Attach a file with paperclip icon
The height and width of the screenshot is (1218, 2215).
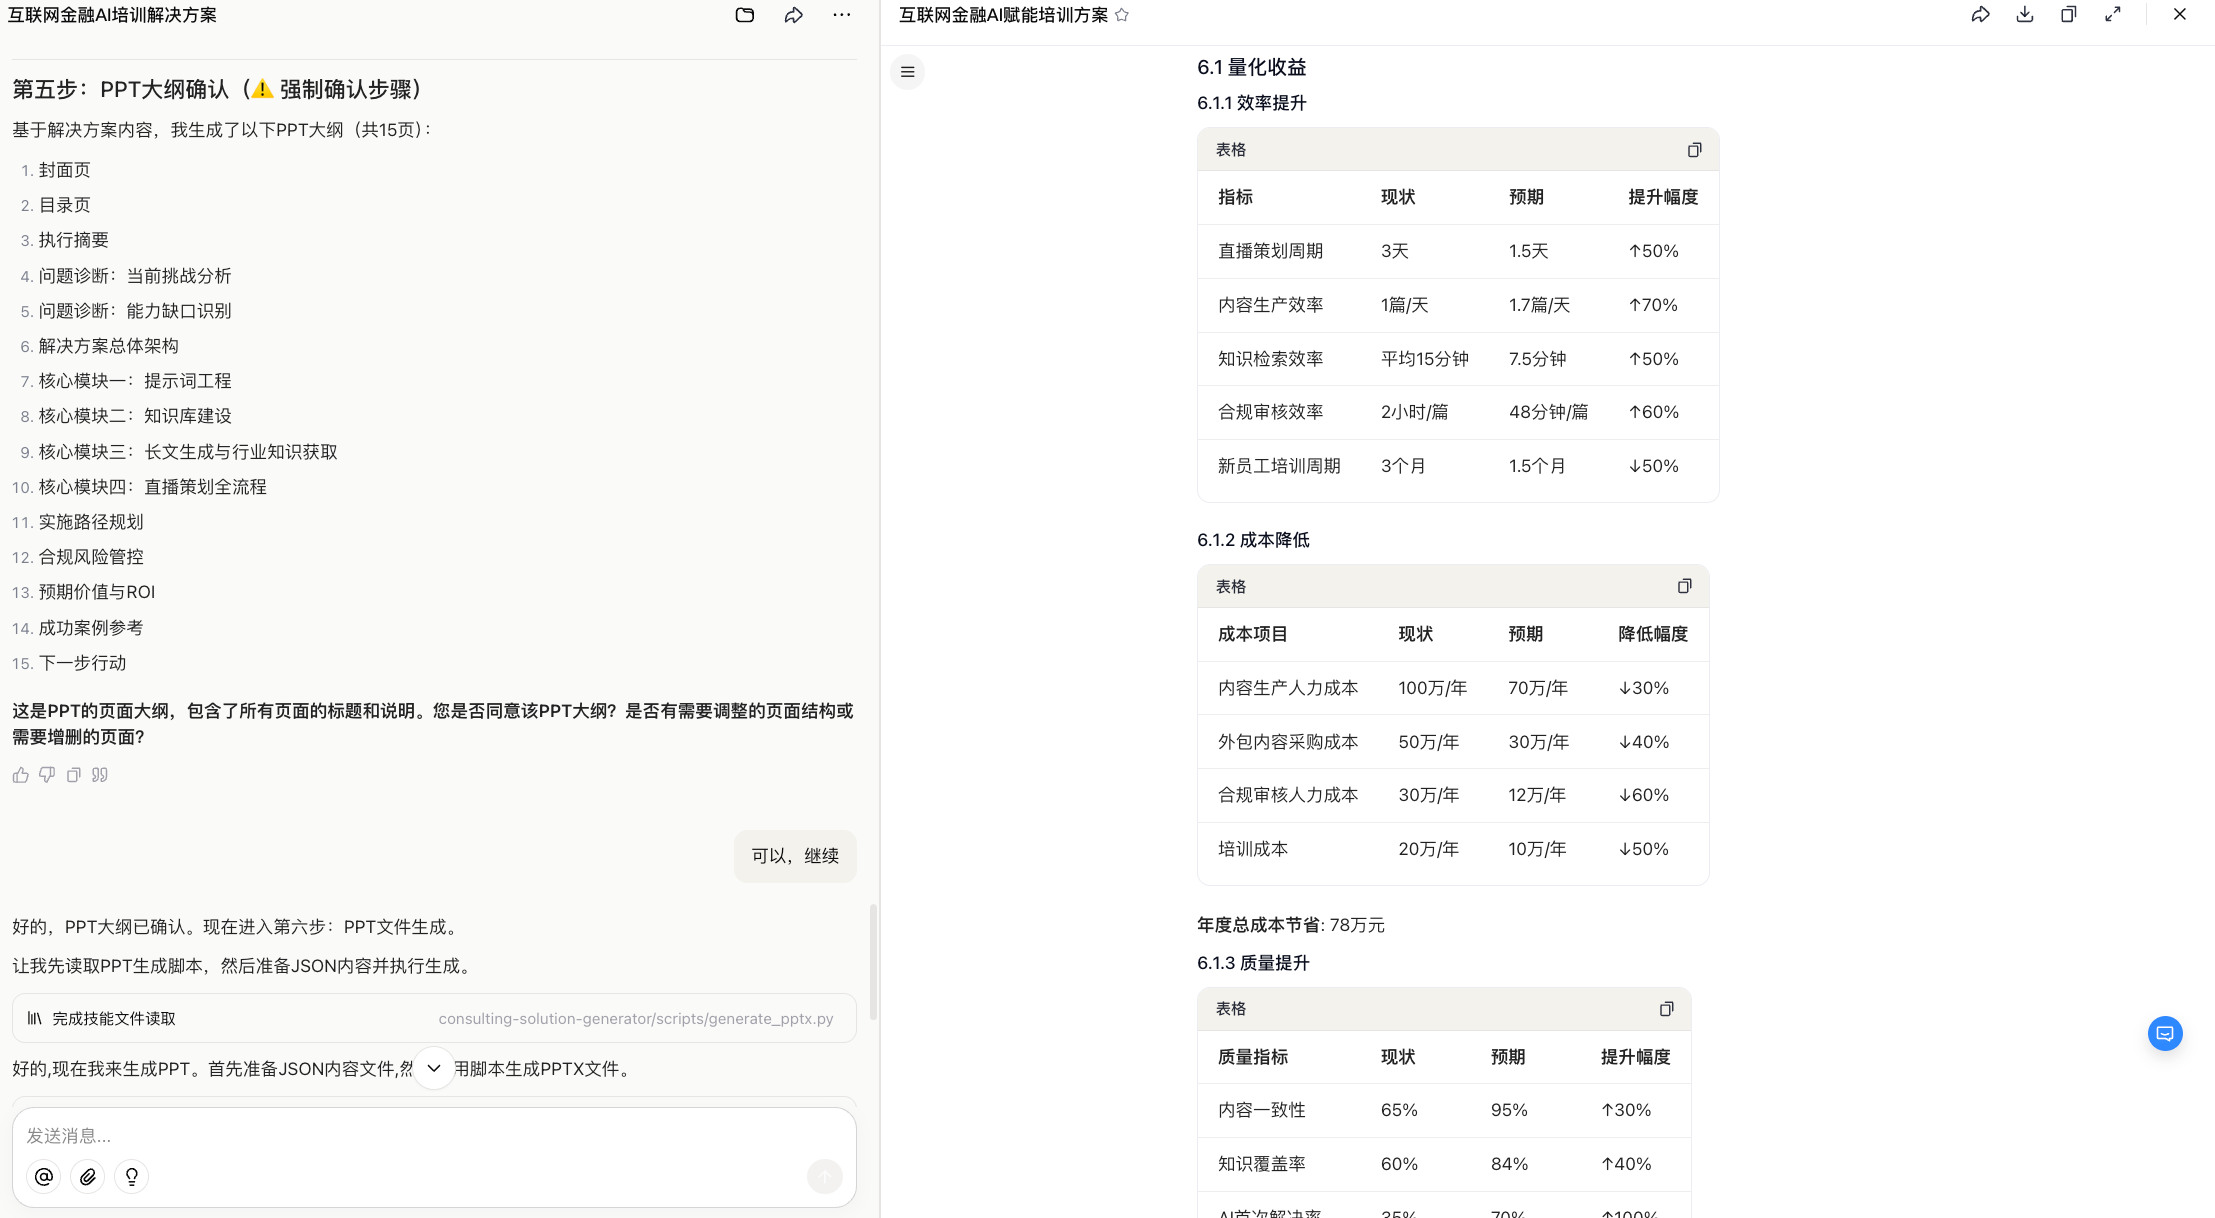88,1177
